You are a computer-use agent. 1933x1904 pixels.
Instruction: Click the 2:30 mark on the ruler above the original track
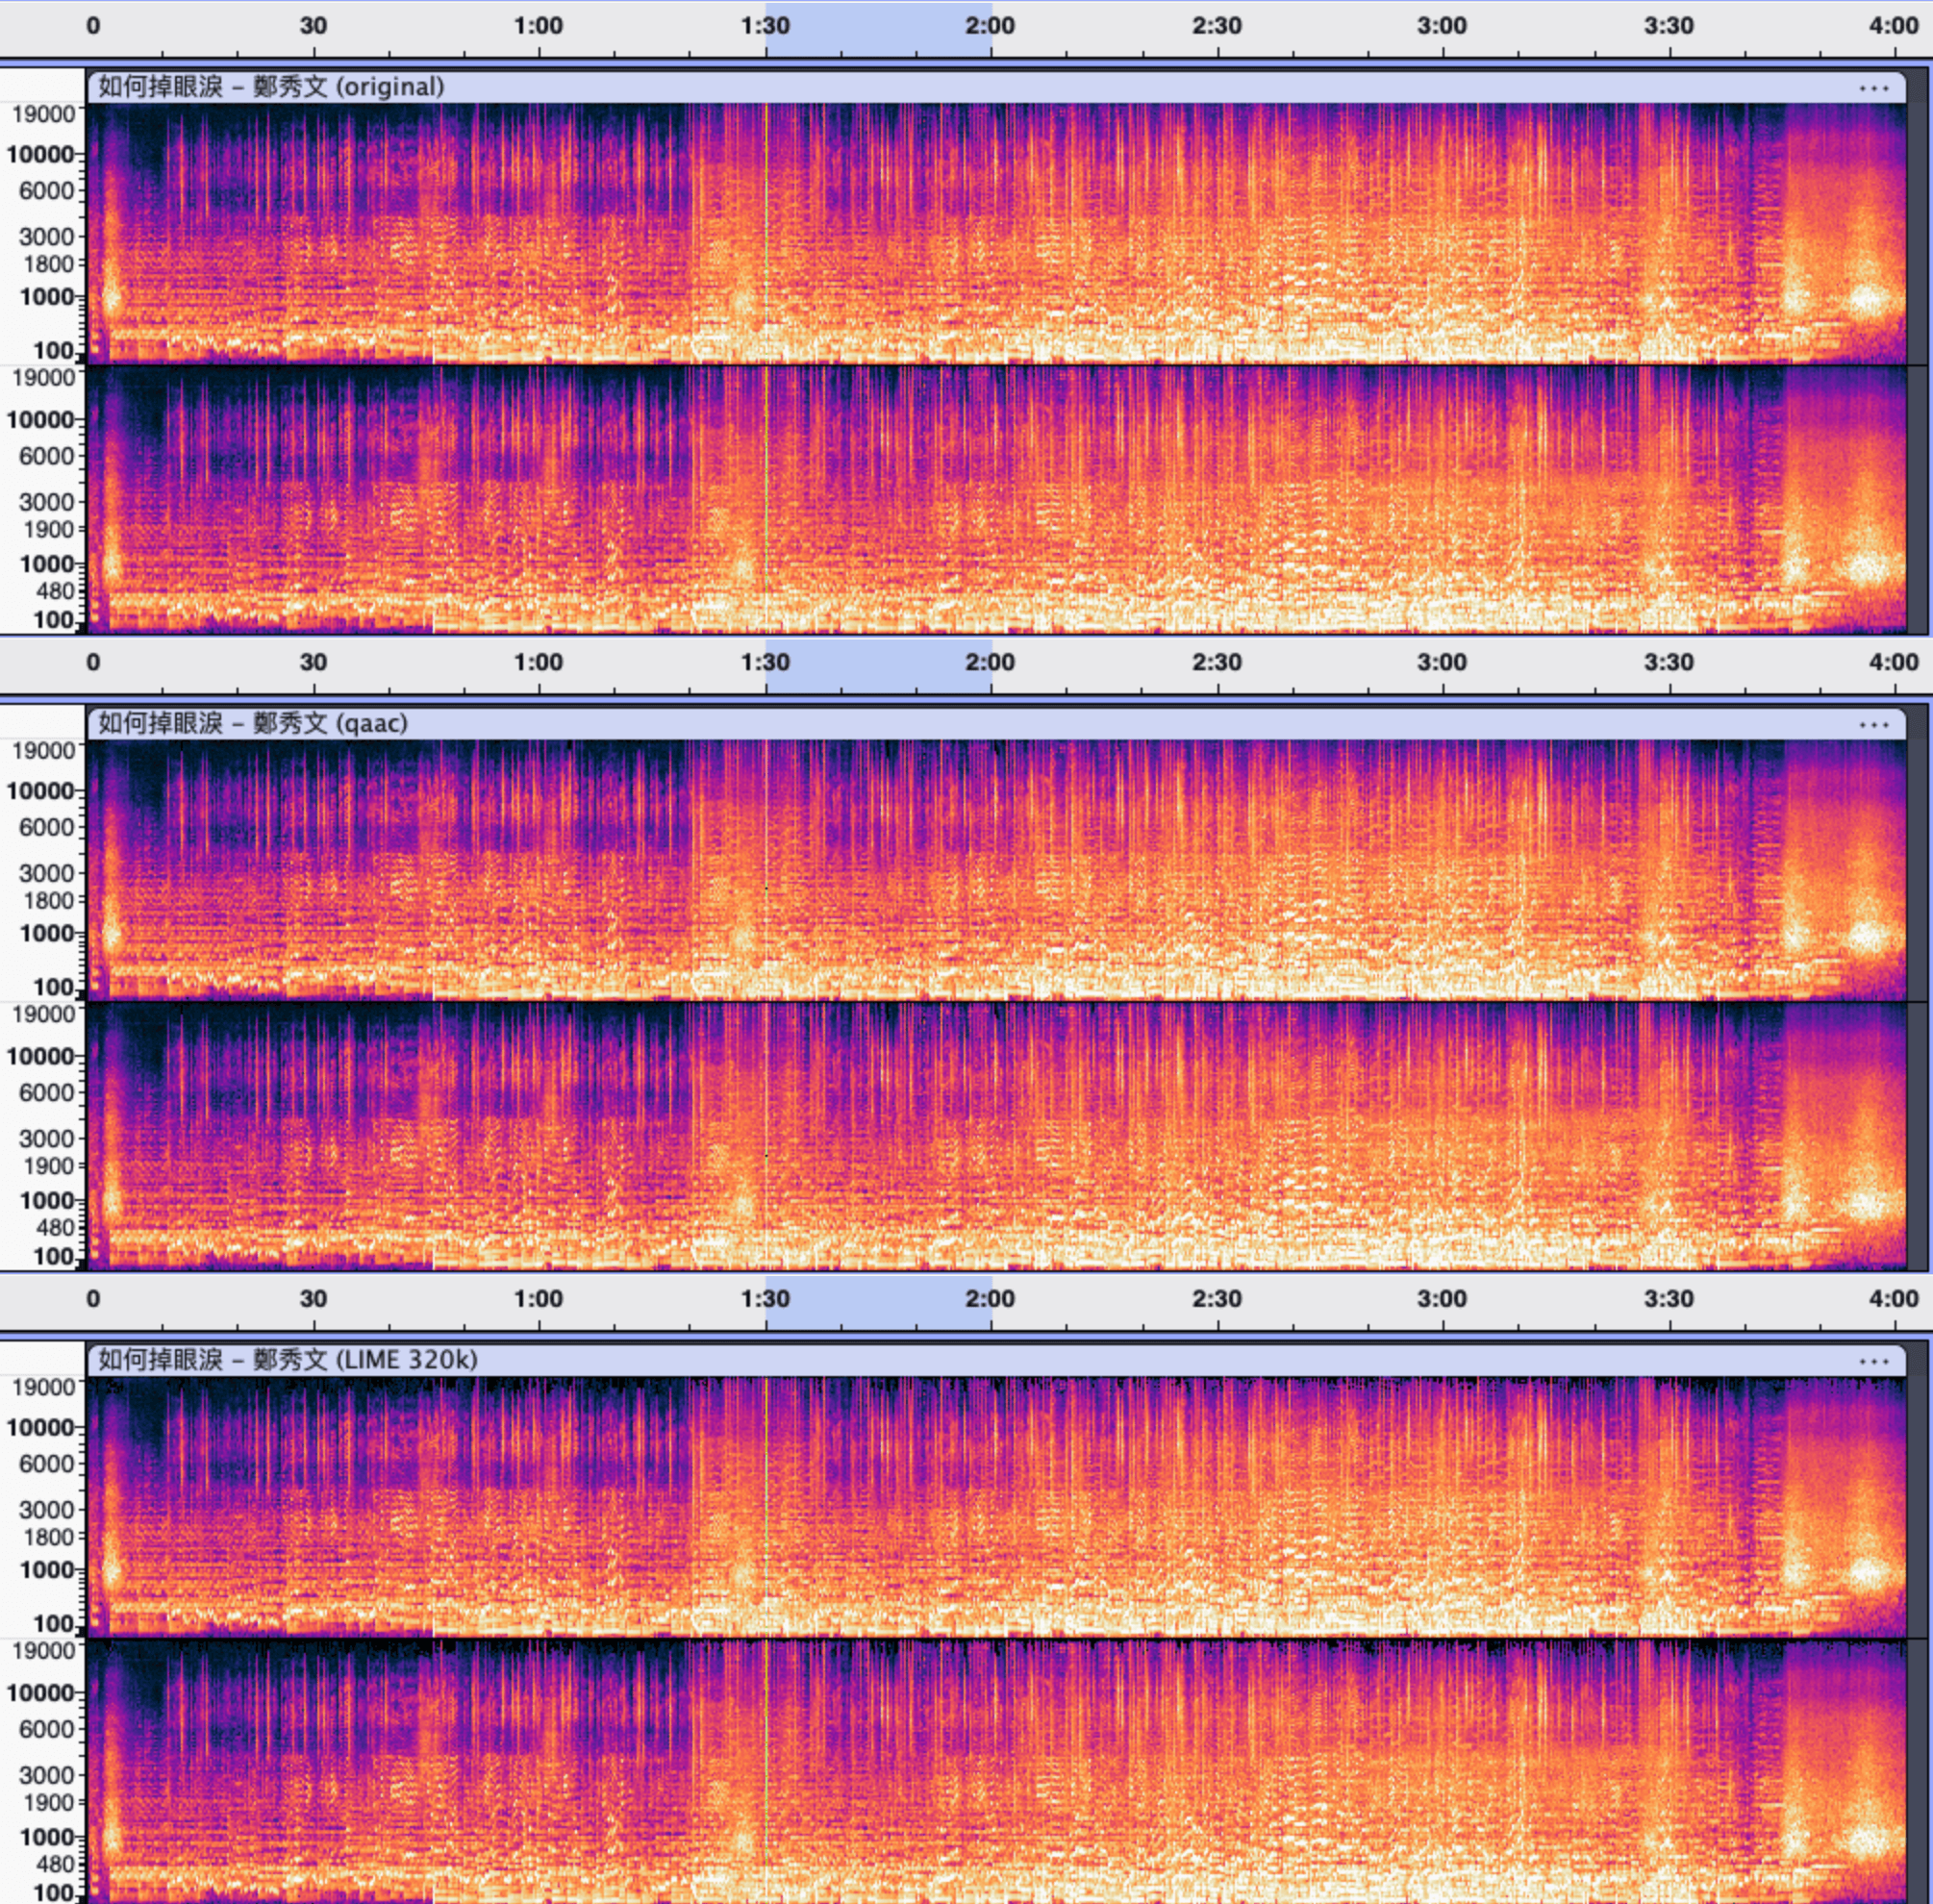tap(1217, 26)
